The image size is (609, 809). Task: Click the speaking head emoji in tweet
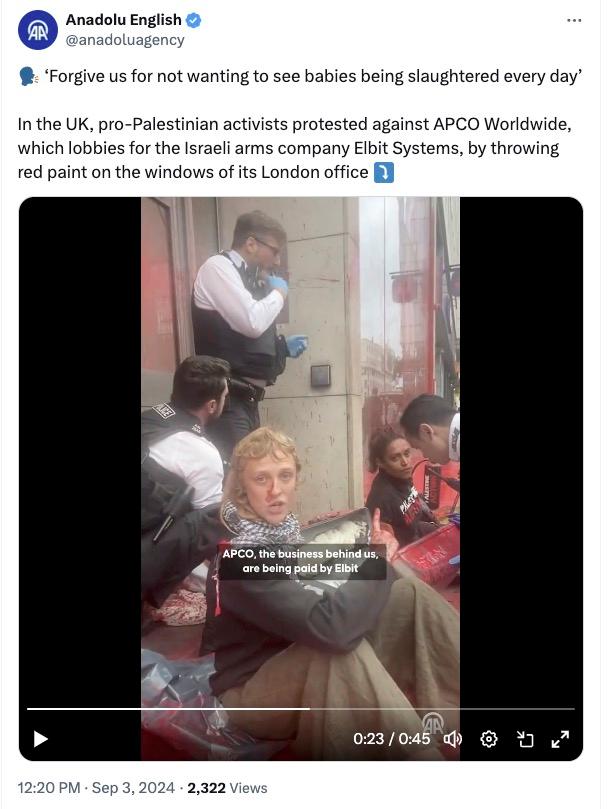tap(27, 77)
